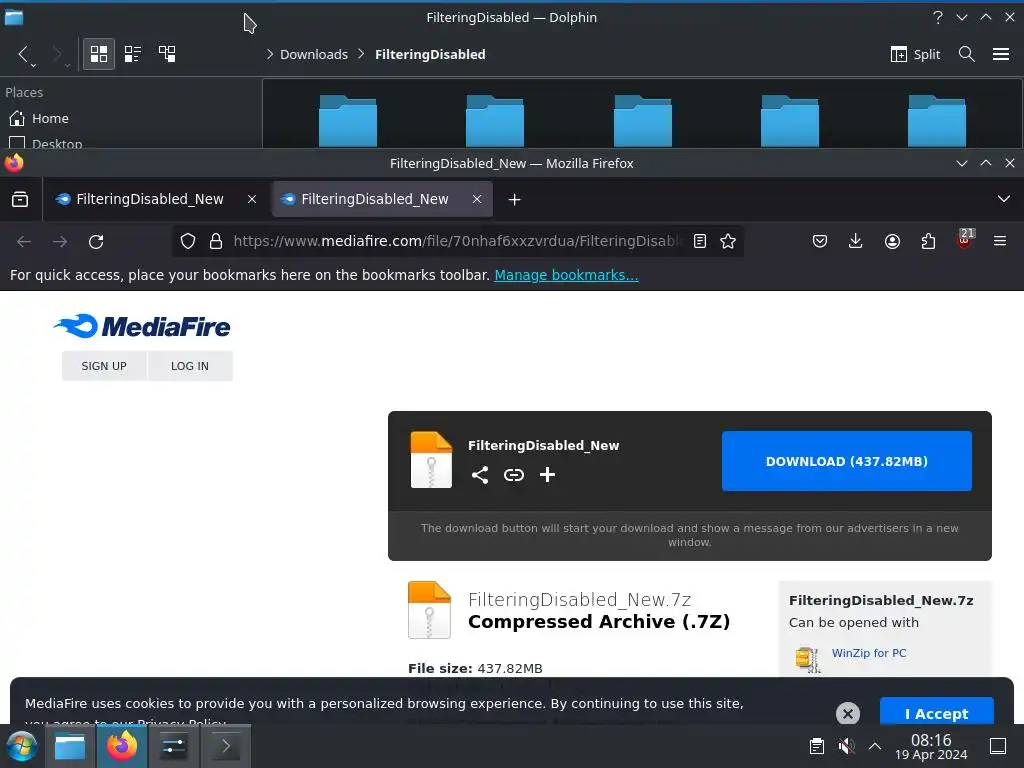This screenshot has width=1024, height=768.
Task: Open a new Firefox tab
Action: 515,199
